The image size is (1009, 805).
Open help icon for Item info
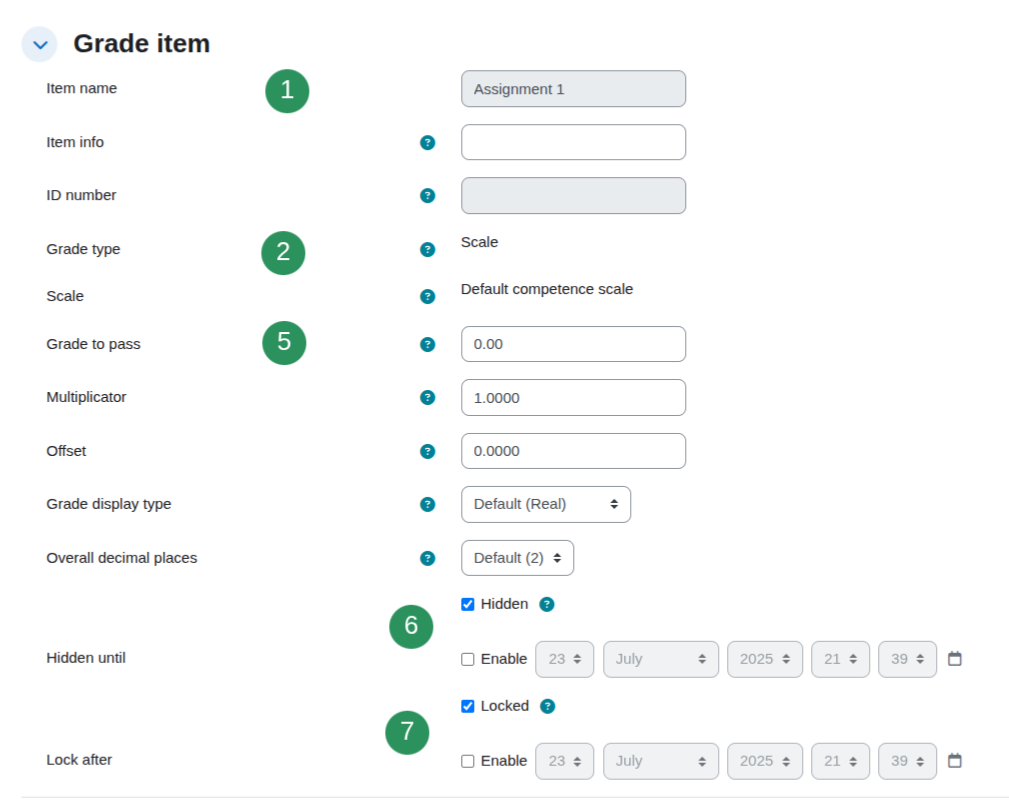[x=427, y=142]
